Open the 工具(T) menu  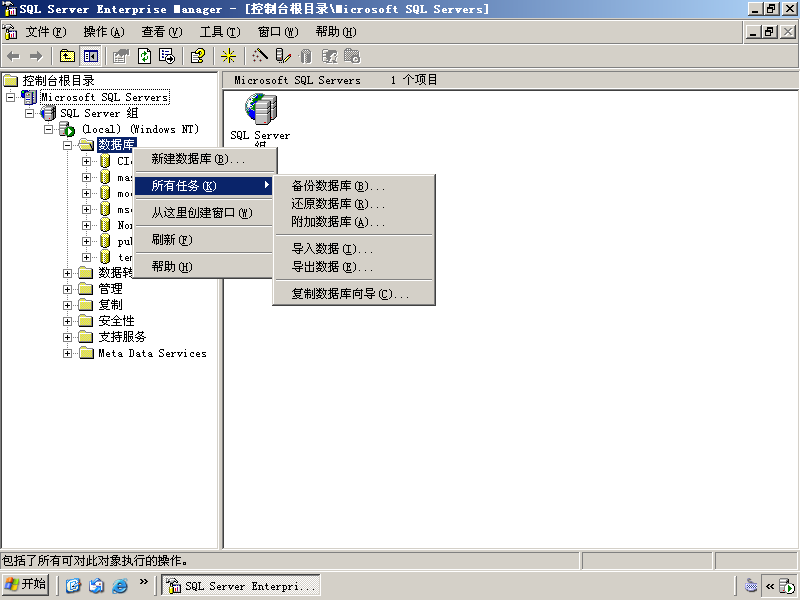pos(220,32)
